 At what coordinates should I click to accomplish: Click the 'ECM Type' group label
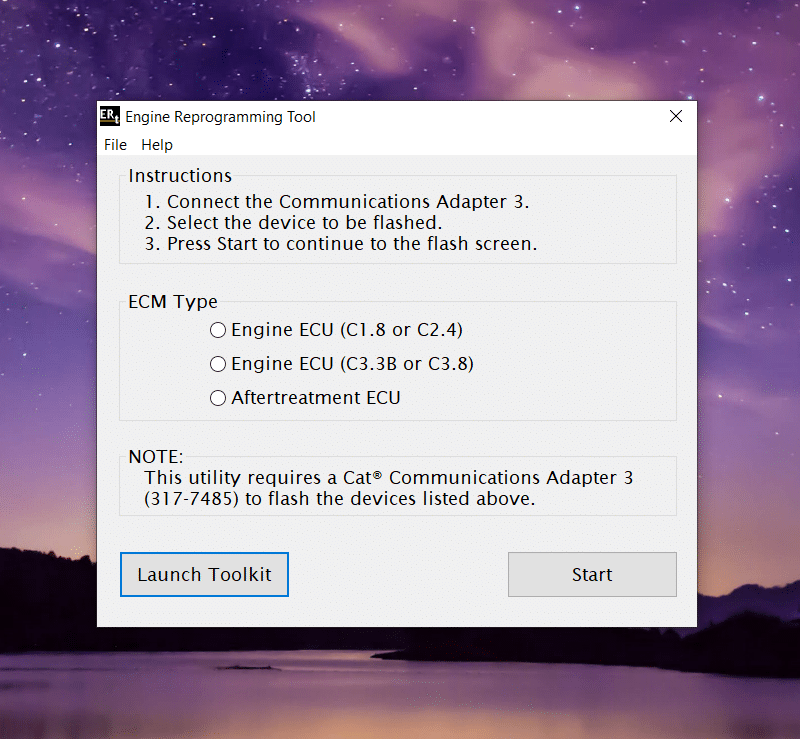[x=173, y=302]
